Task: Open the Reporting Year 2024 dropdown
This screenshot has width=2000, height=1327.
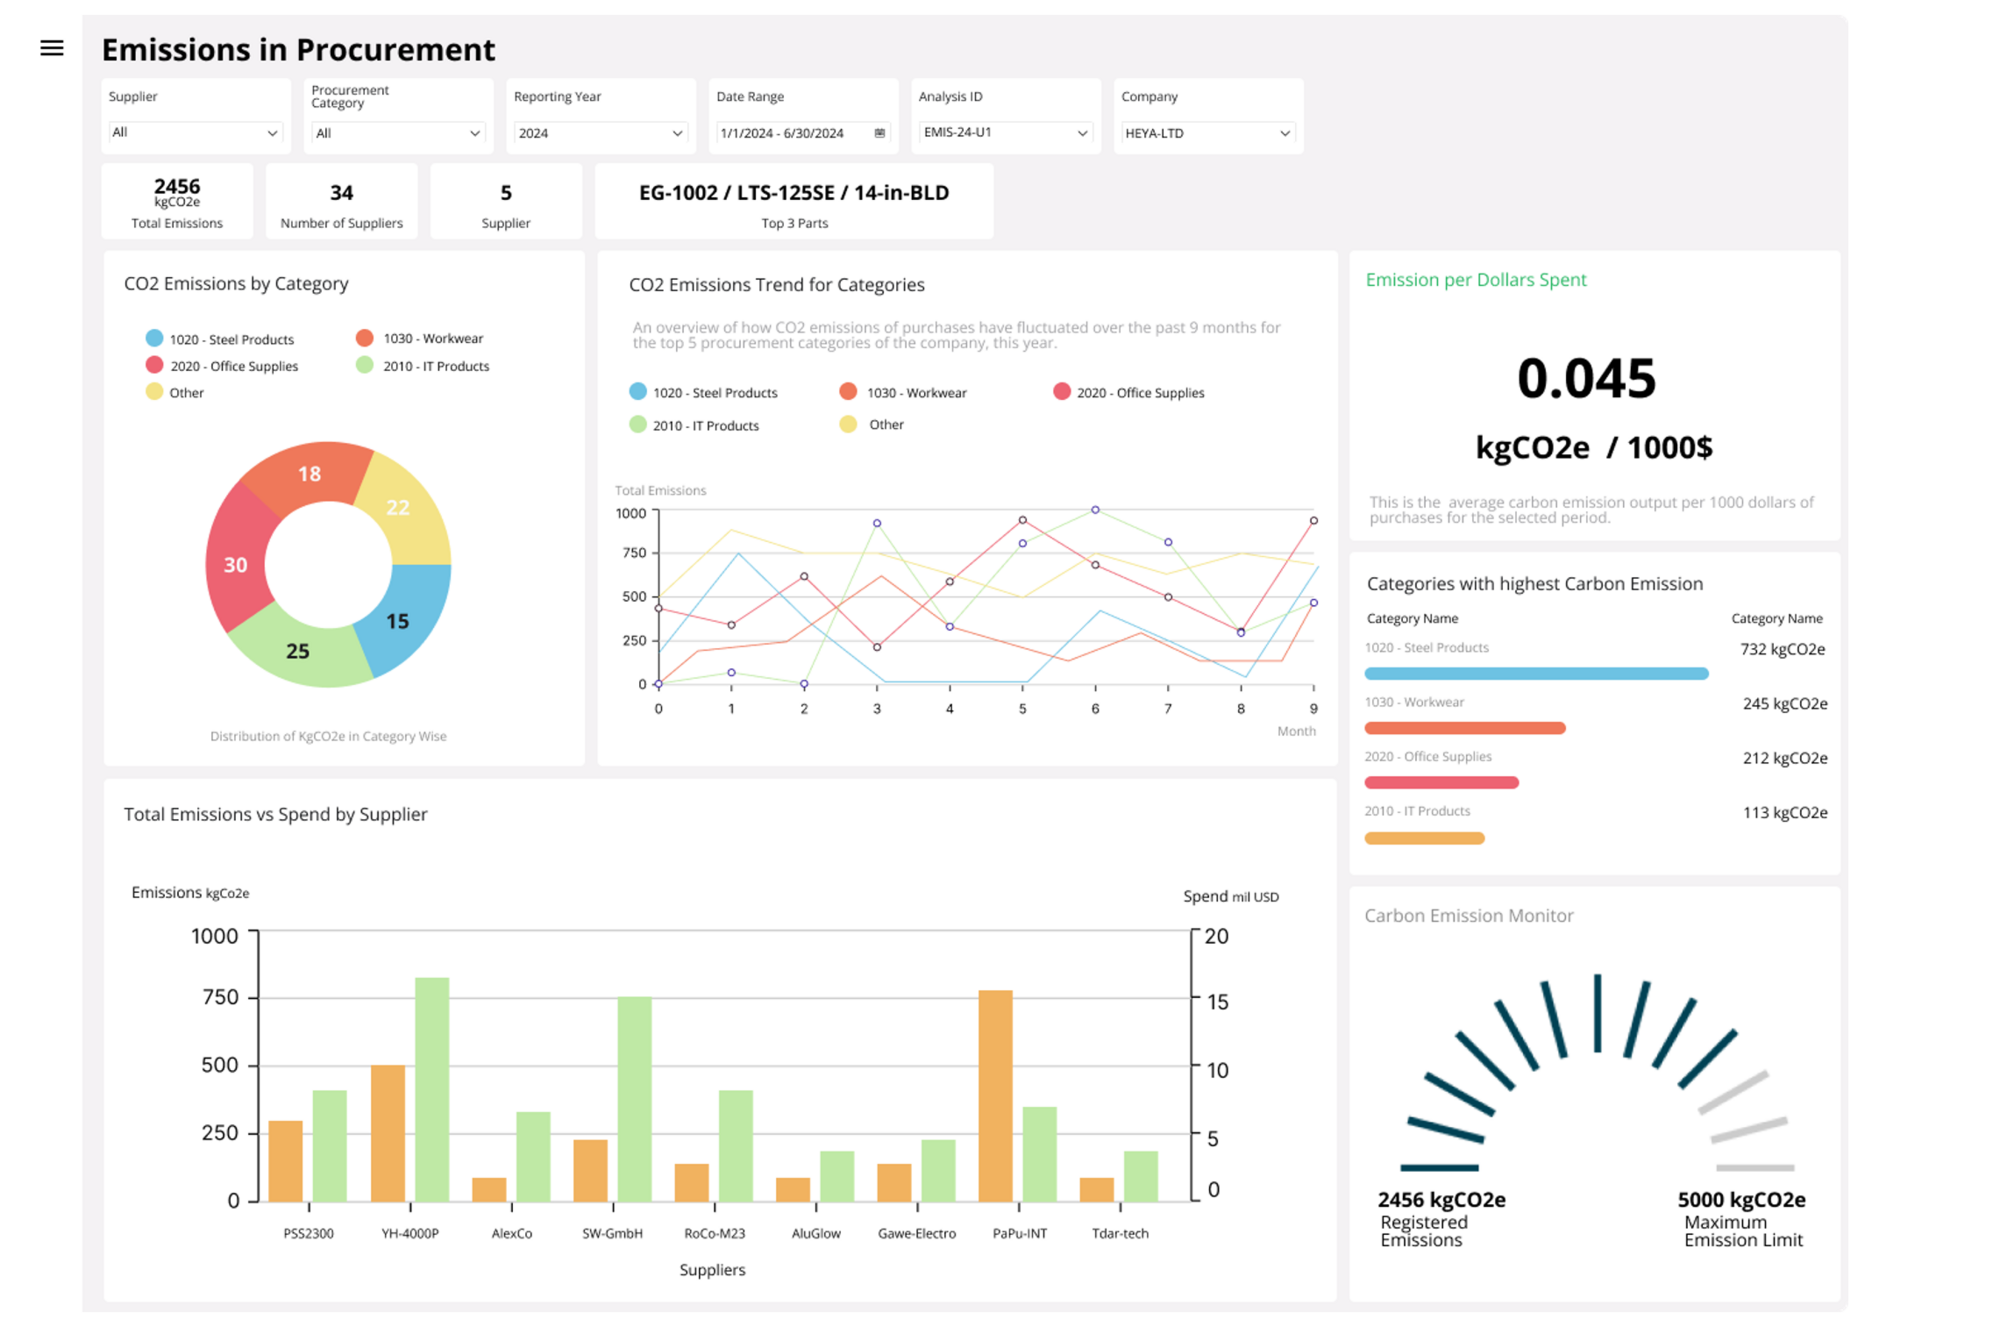Action: 600,133
